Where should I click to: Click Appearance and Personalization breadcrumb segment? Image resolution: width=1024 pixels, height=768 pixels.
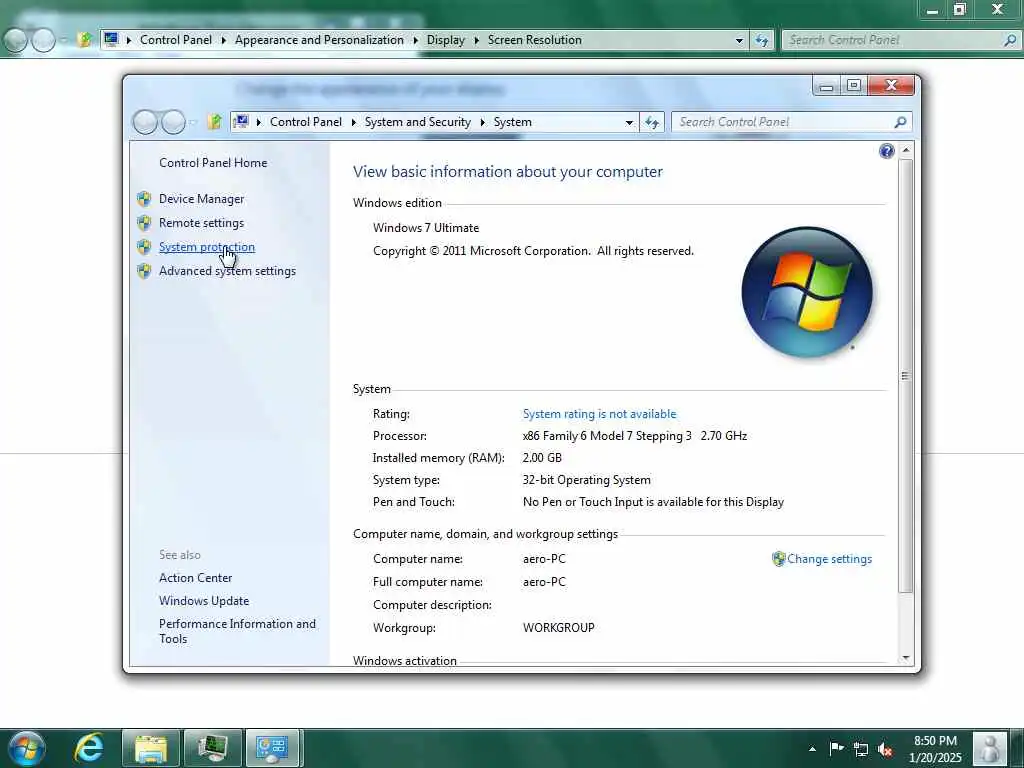319,40
